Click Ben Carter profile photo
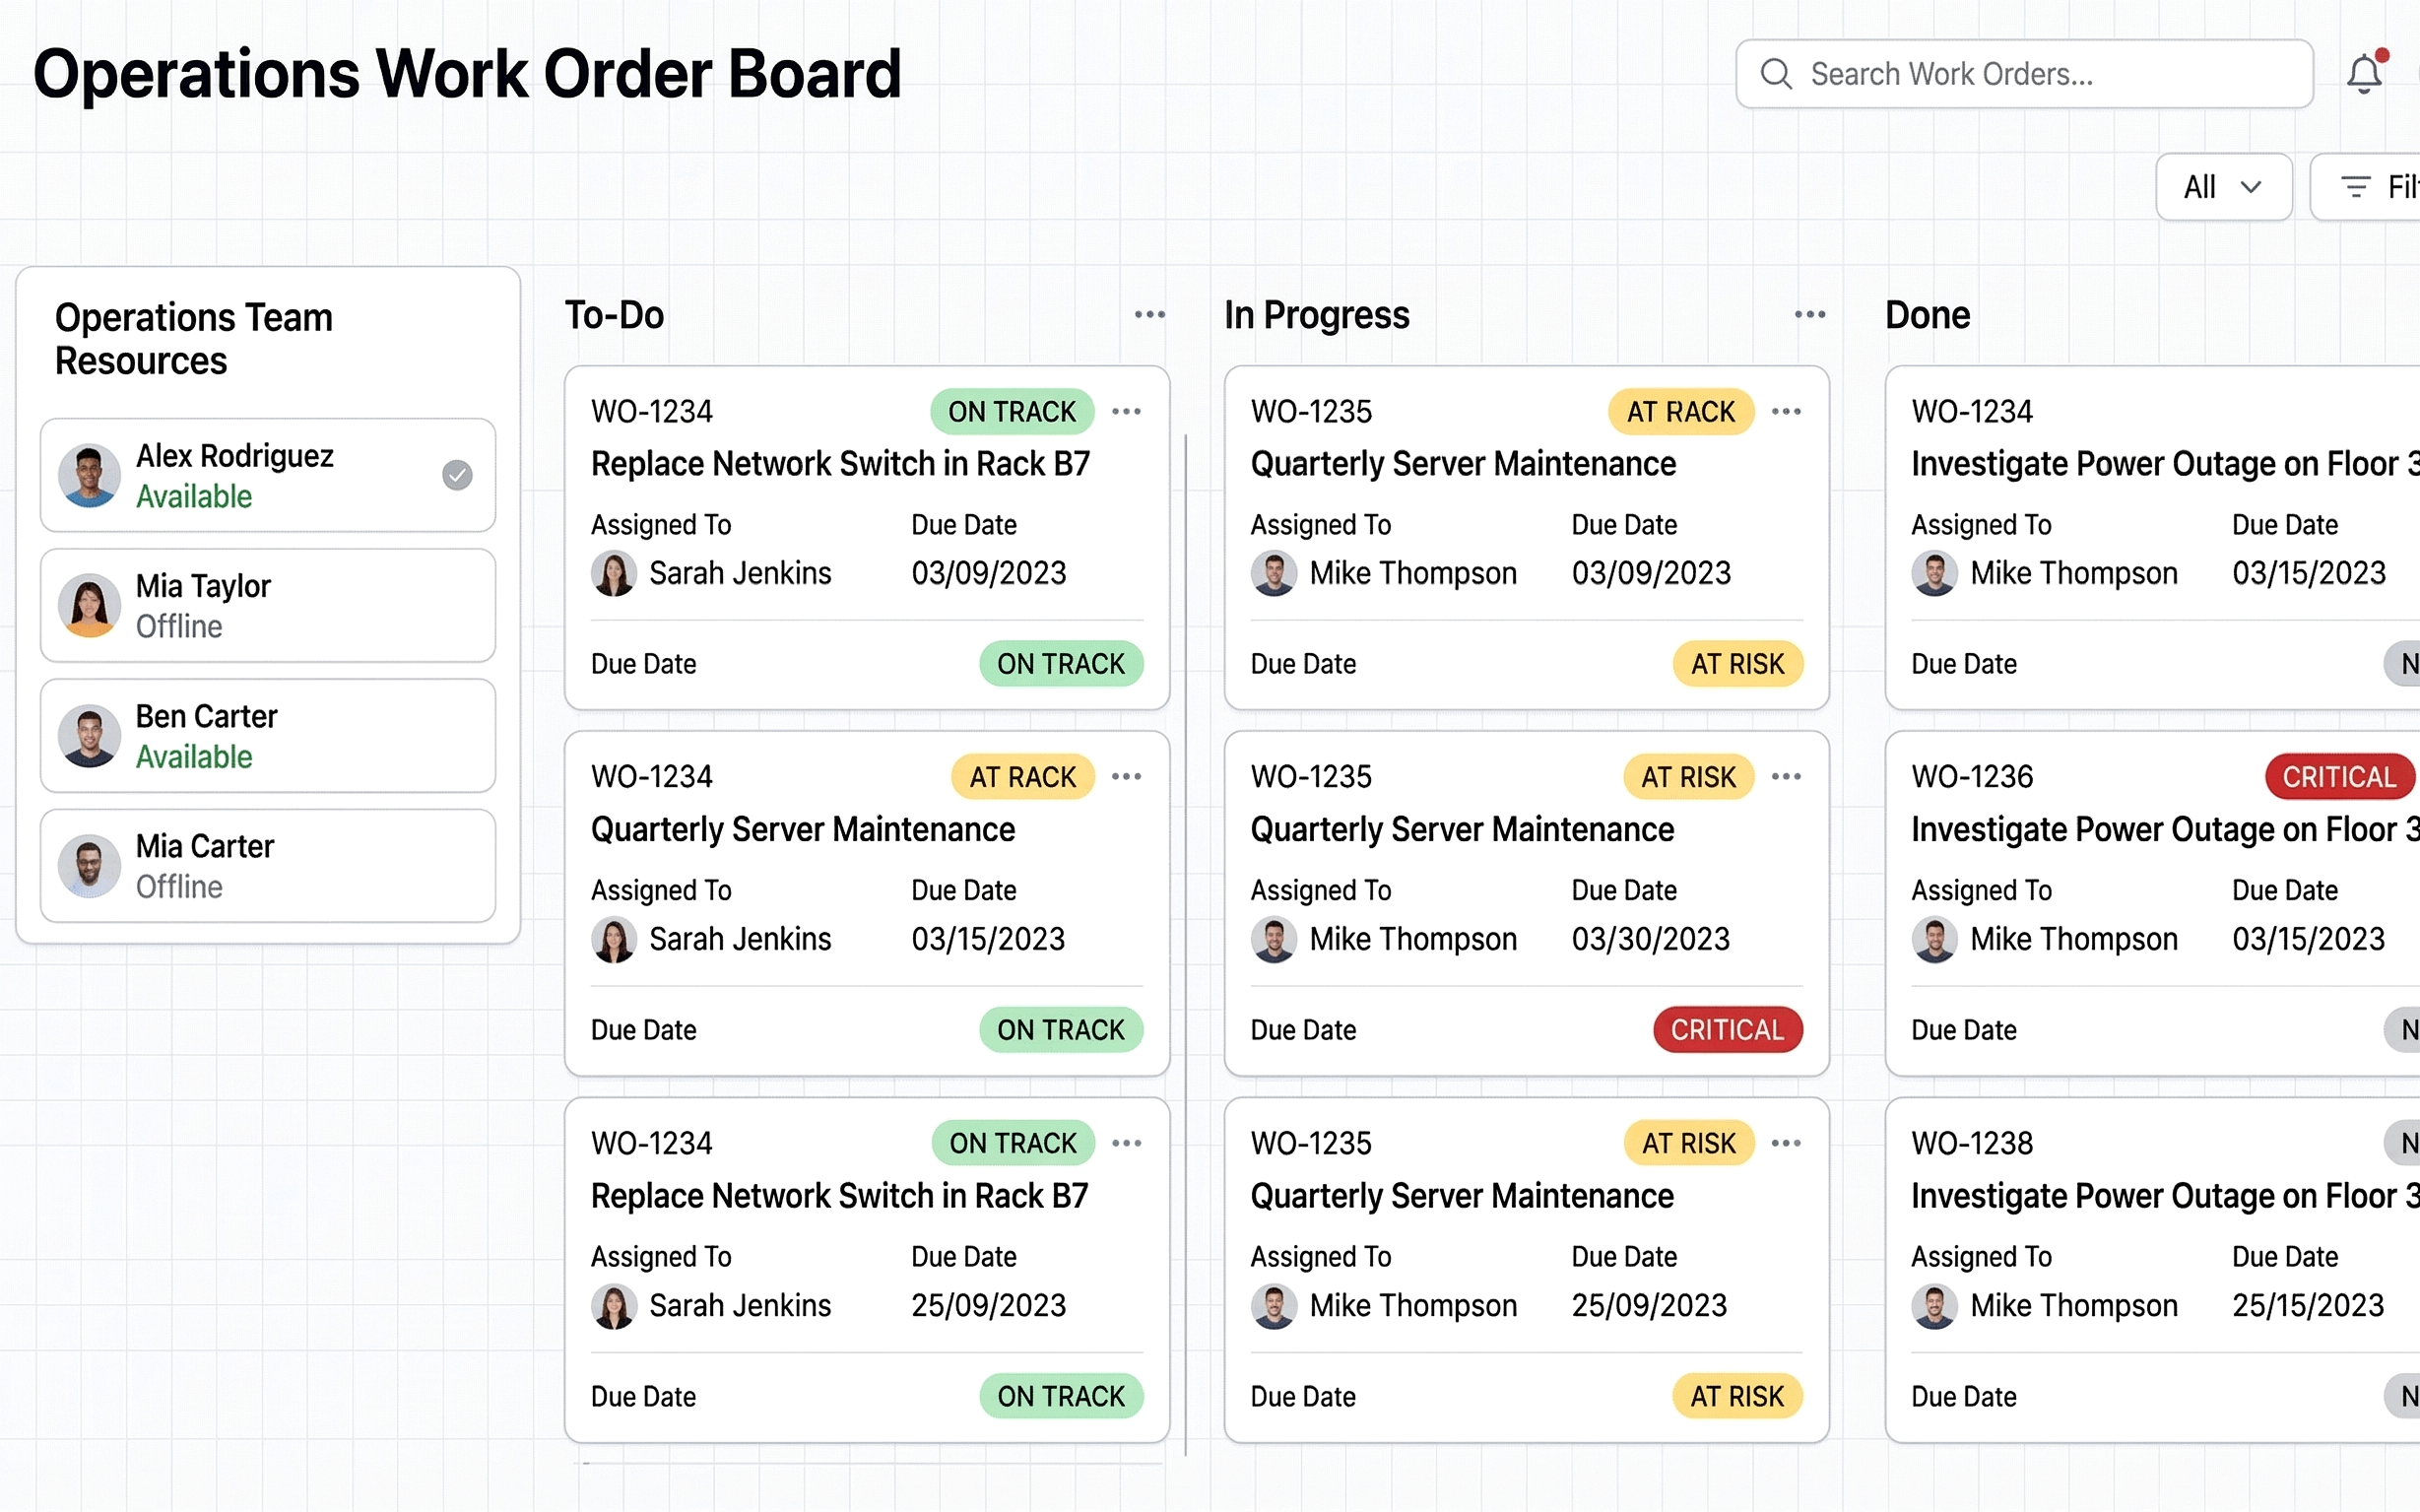 click(89, 735)
